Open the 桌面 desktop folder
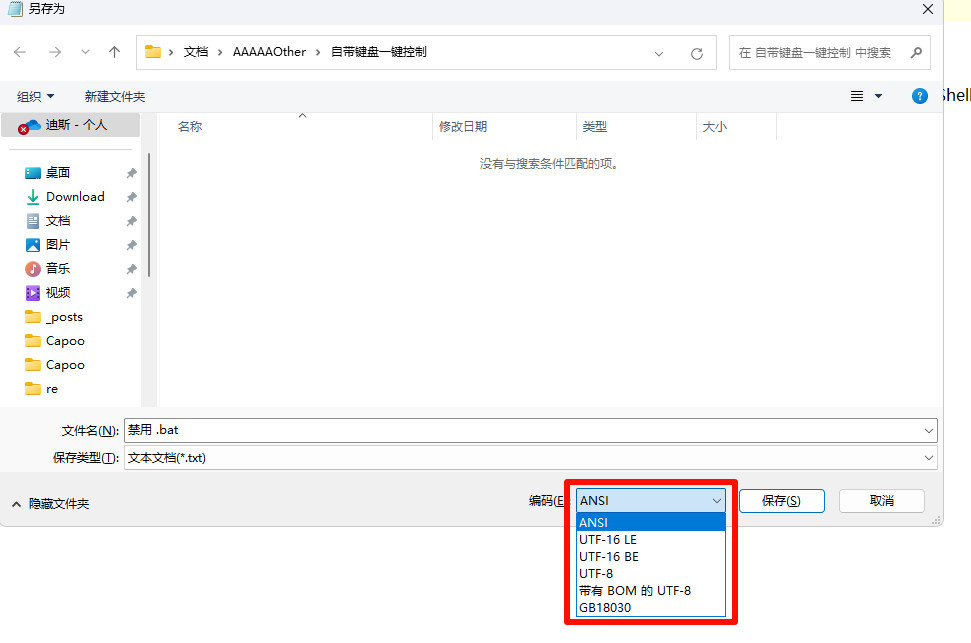Image resolution: width=971 pixels, height=643 pixels. 58,173
